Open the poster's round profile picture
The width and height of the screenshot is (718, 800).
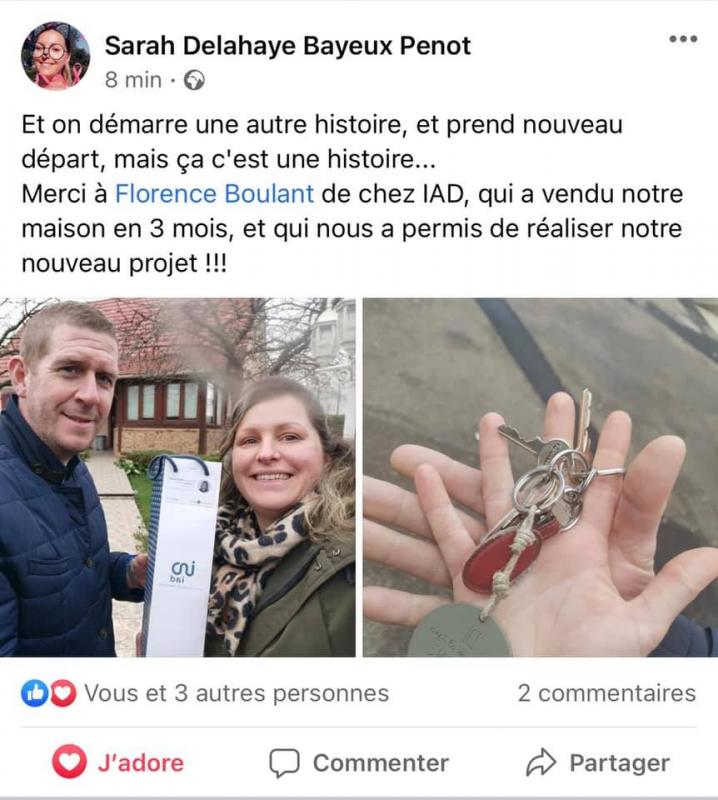[55, 56]
